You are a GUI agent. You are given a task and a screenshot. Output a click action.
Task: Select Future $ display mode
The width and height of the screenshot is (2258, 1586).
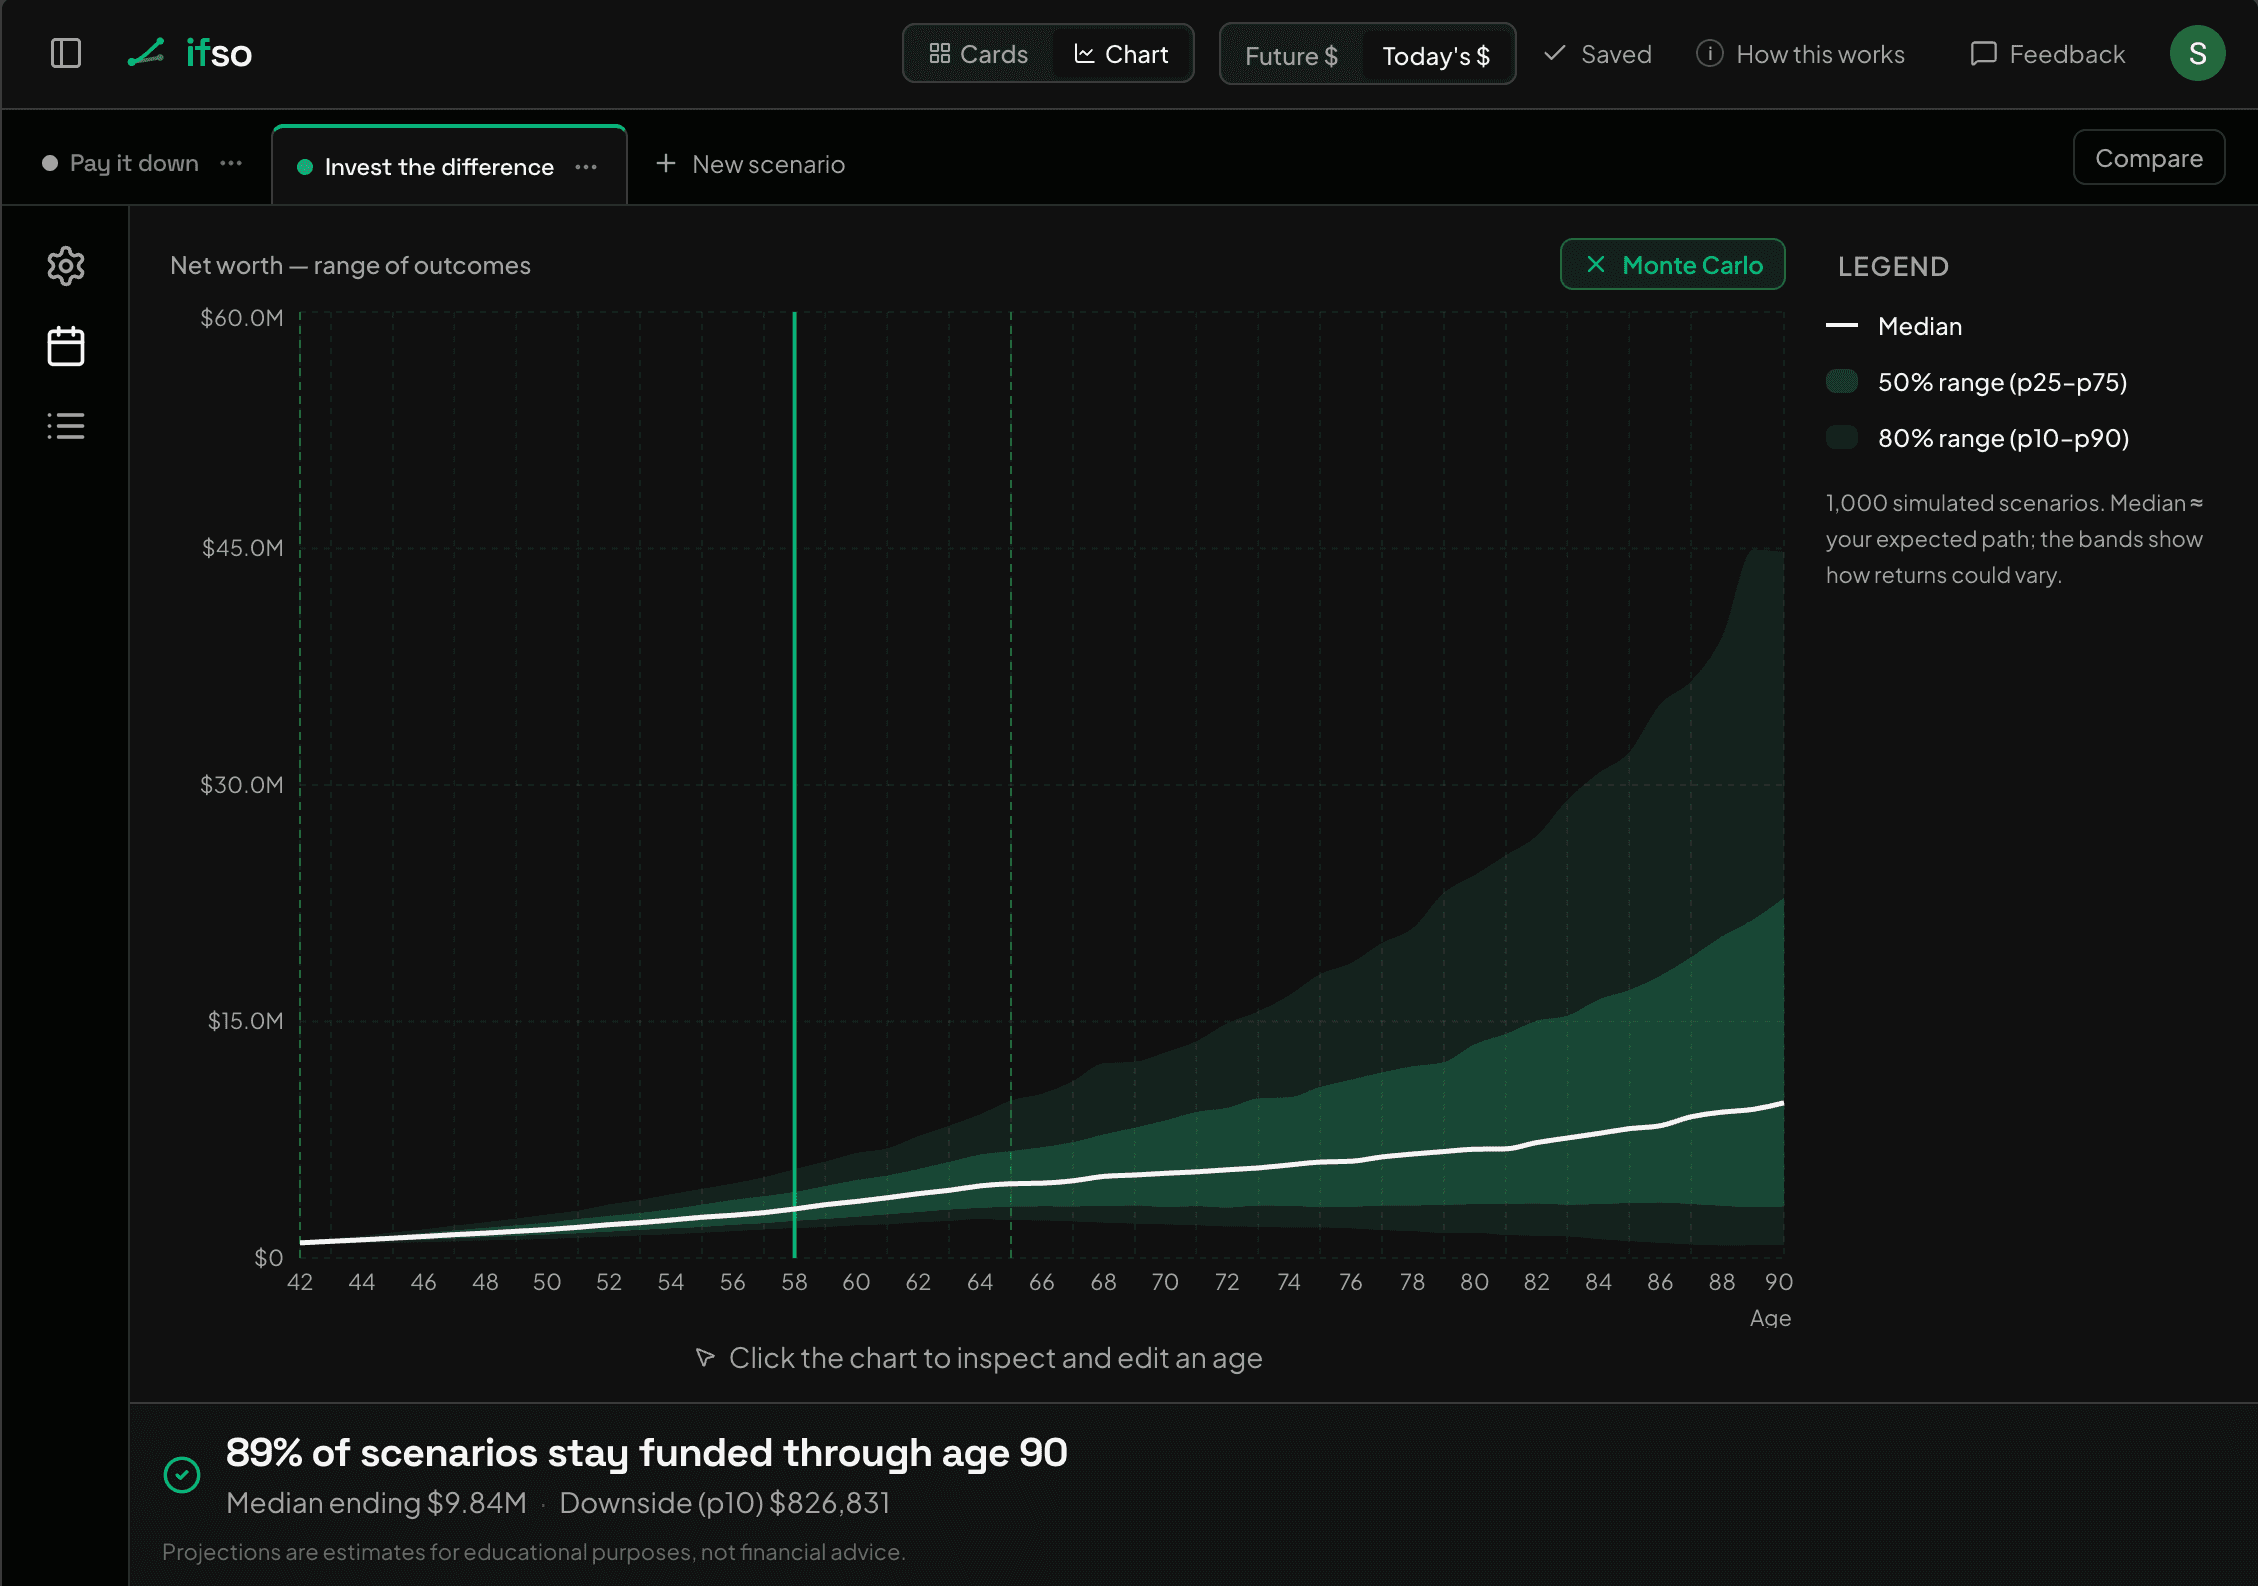click(1291, 55)
